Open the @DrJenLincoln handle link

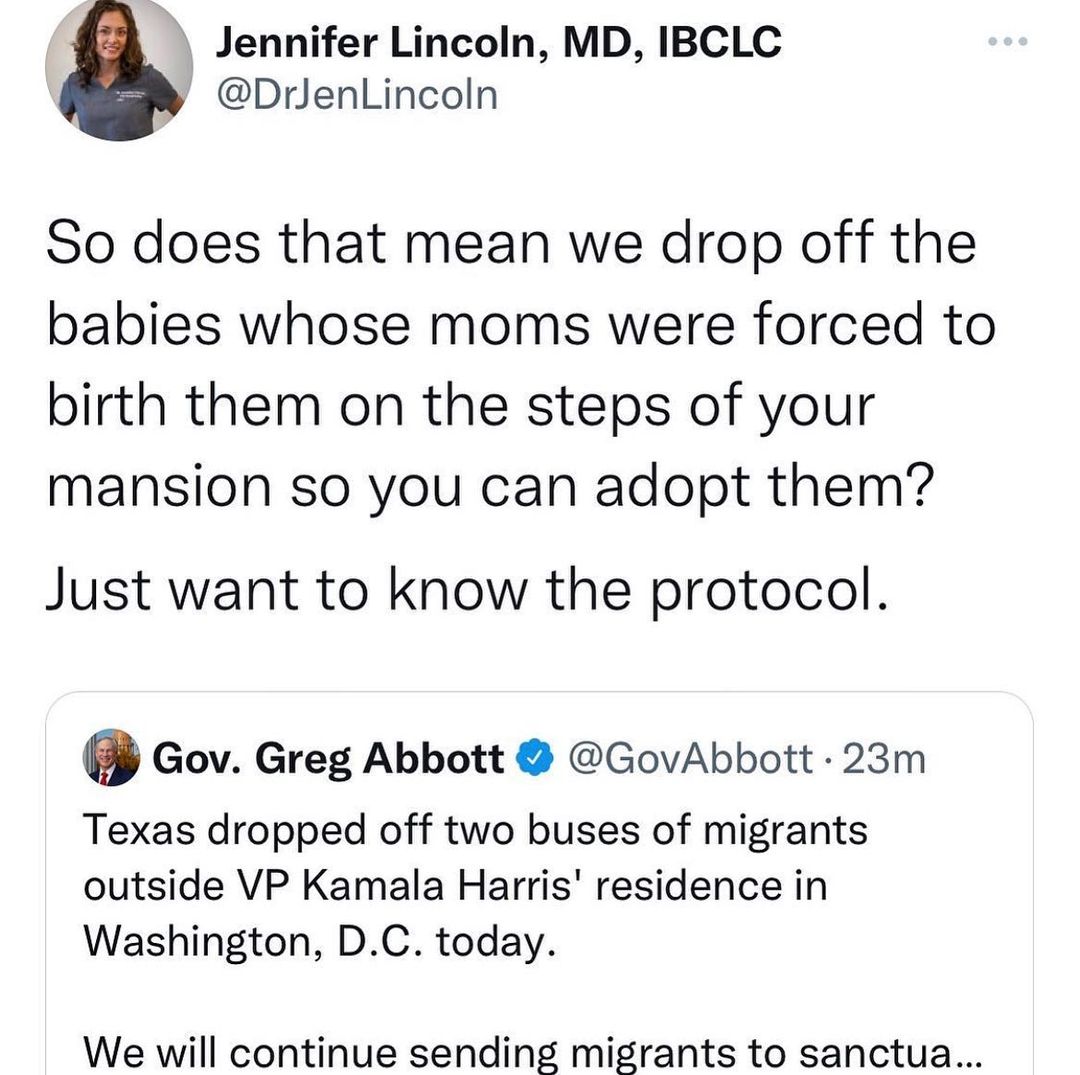click(357, 95)
